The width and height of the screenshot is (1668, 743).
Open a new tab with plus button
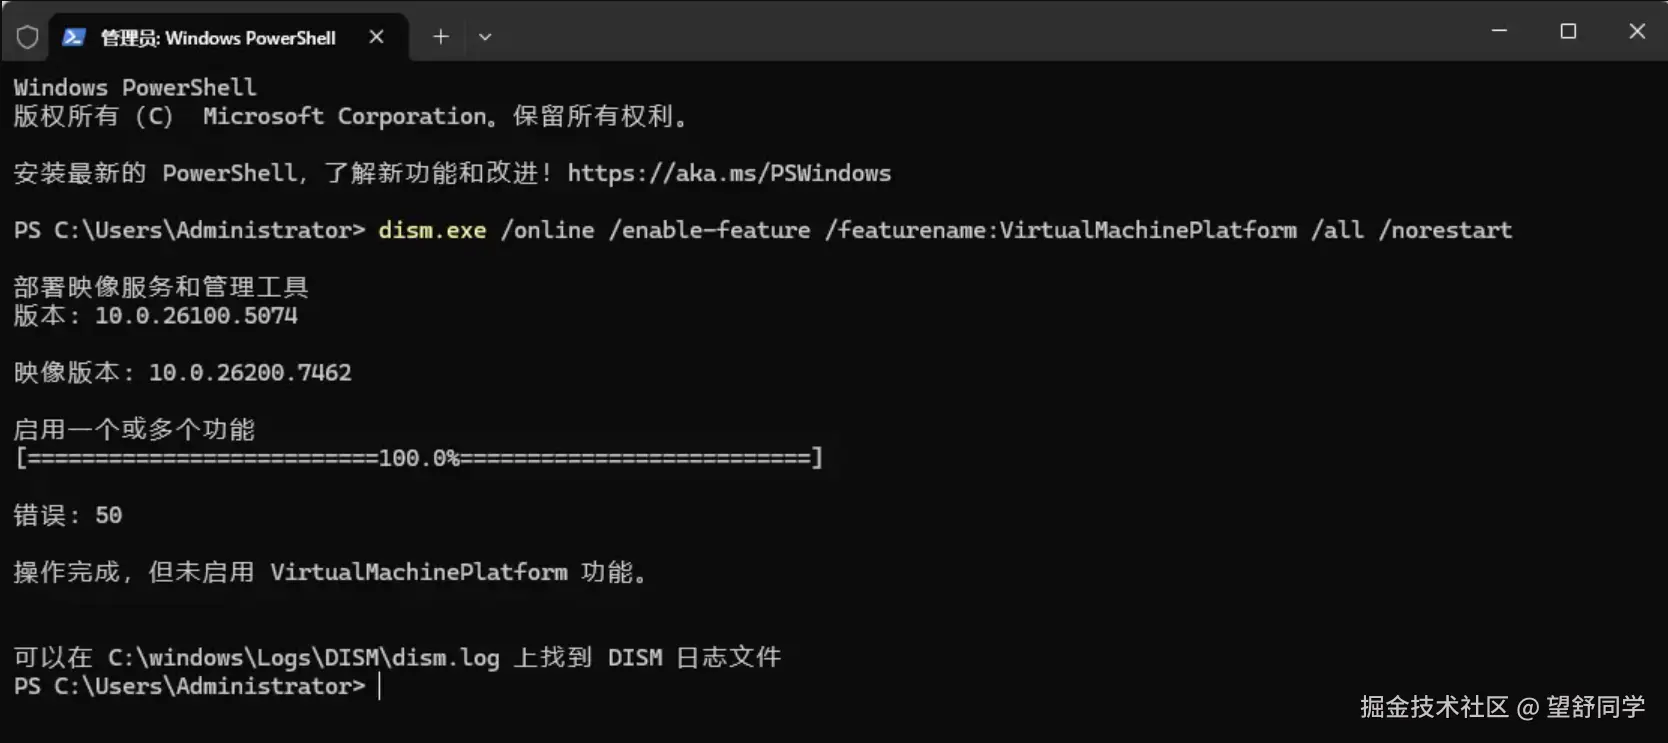[441, 37]
